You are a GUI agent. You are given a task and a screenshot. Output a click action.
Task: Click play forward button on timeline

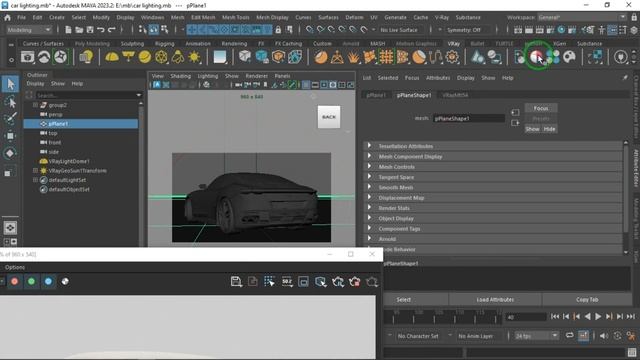[598, 316]
